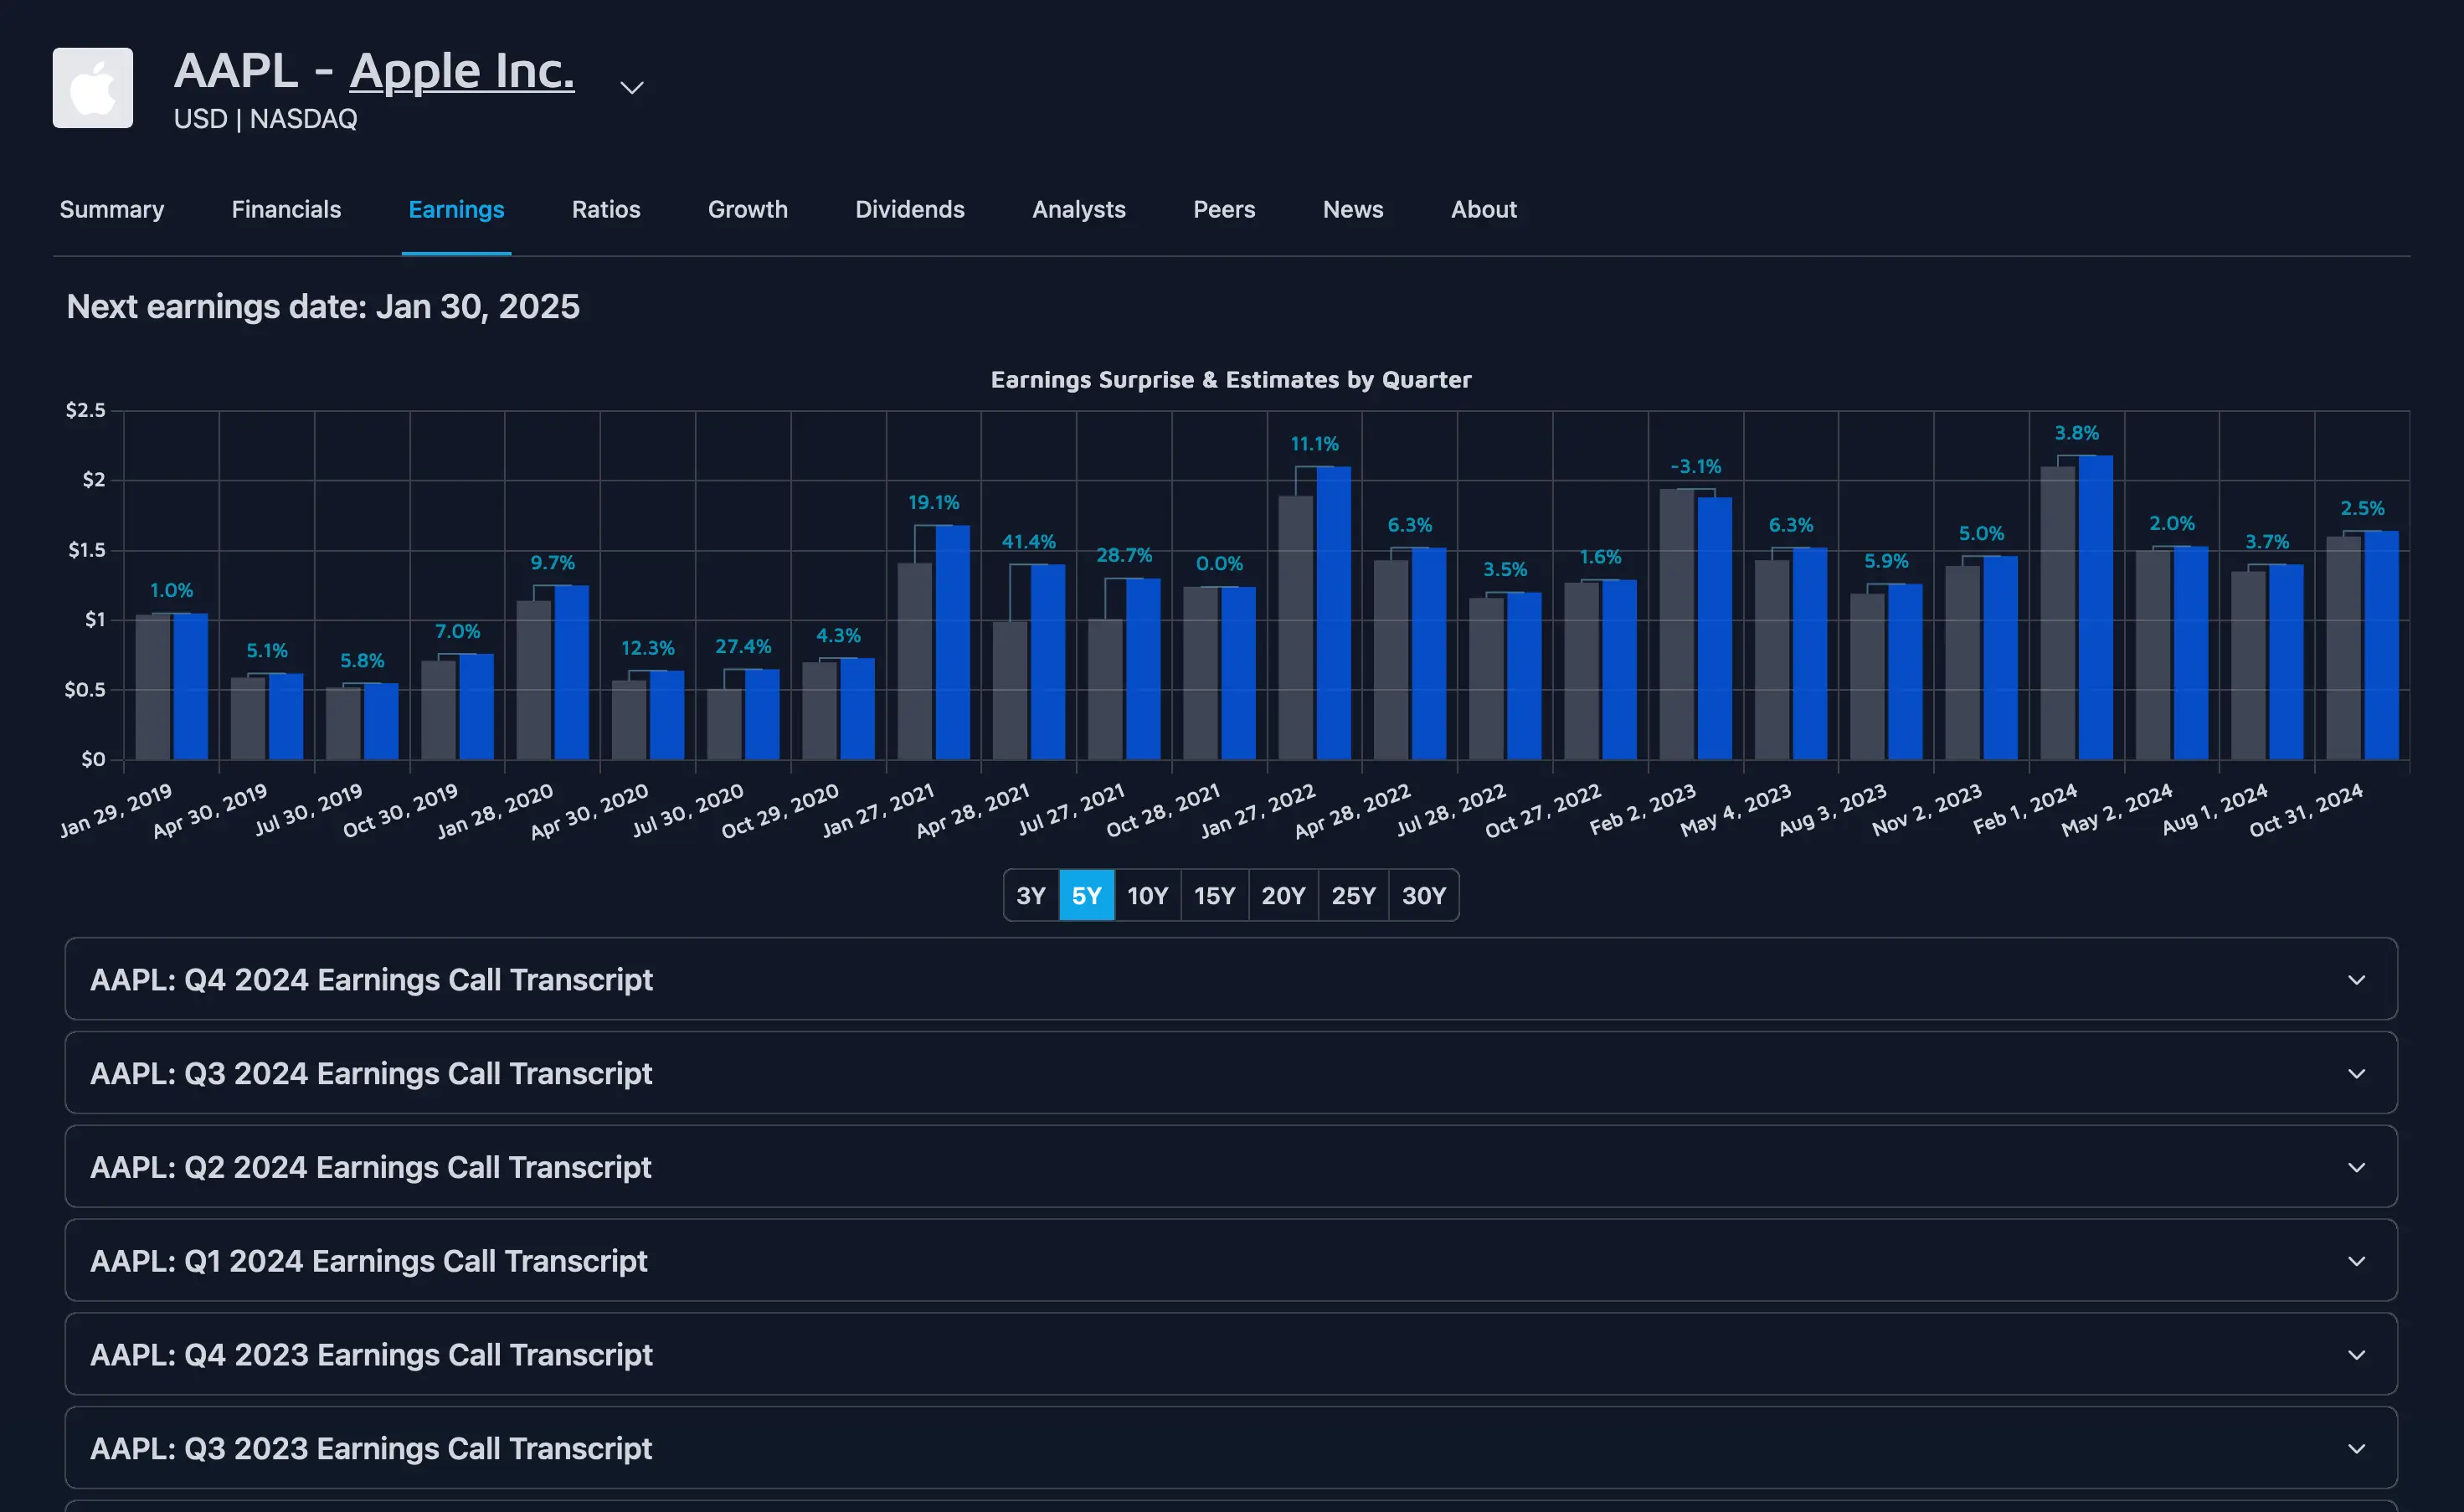Open the News tab

(1353, 209)
